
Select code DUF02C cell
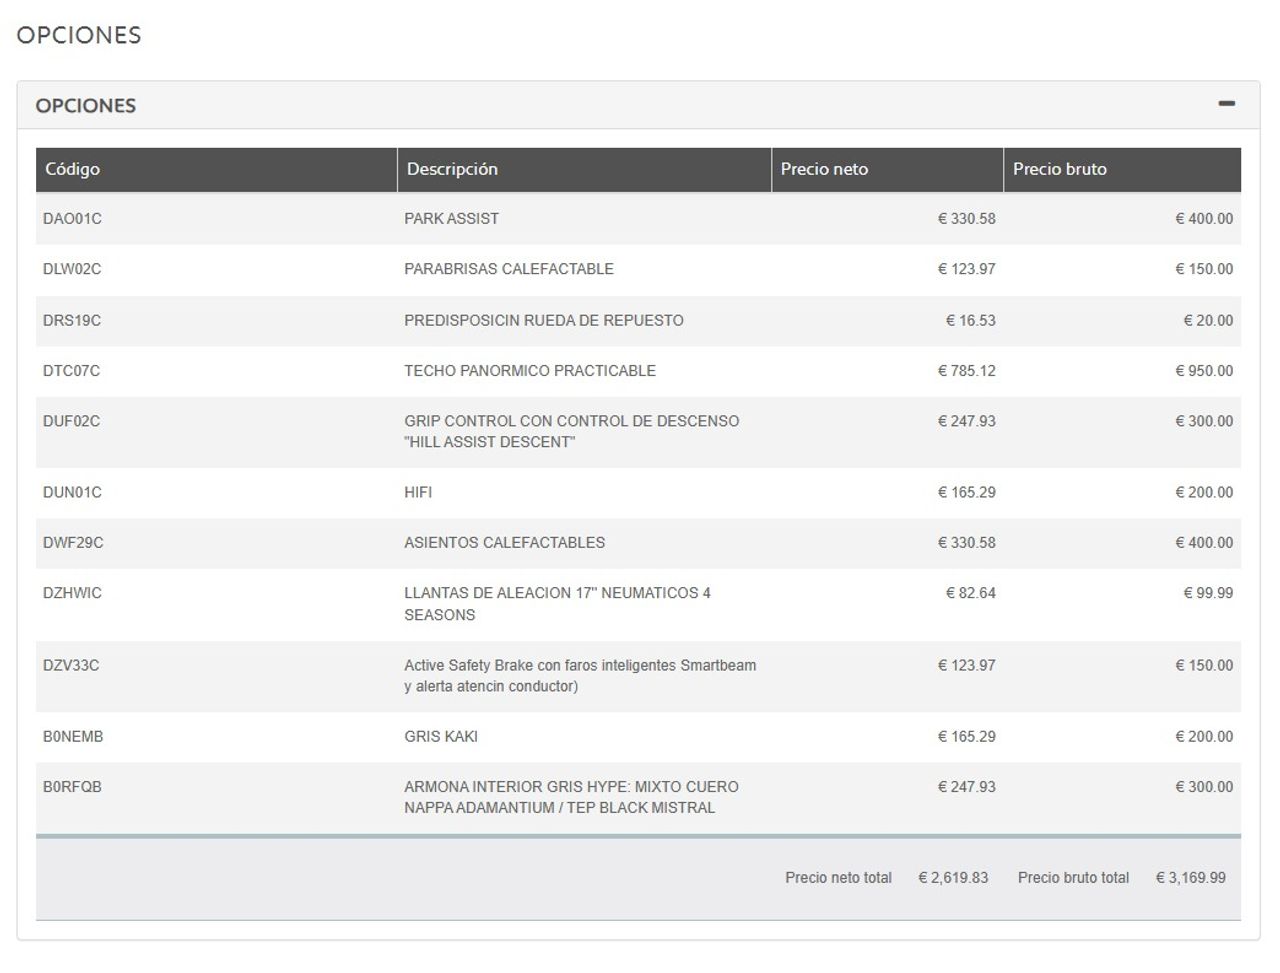[x=72, y=422]
